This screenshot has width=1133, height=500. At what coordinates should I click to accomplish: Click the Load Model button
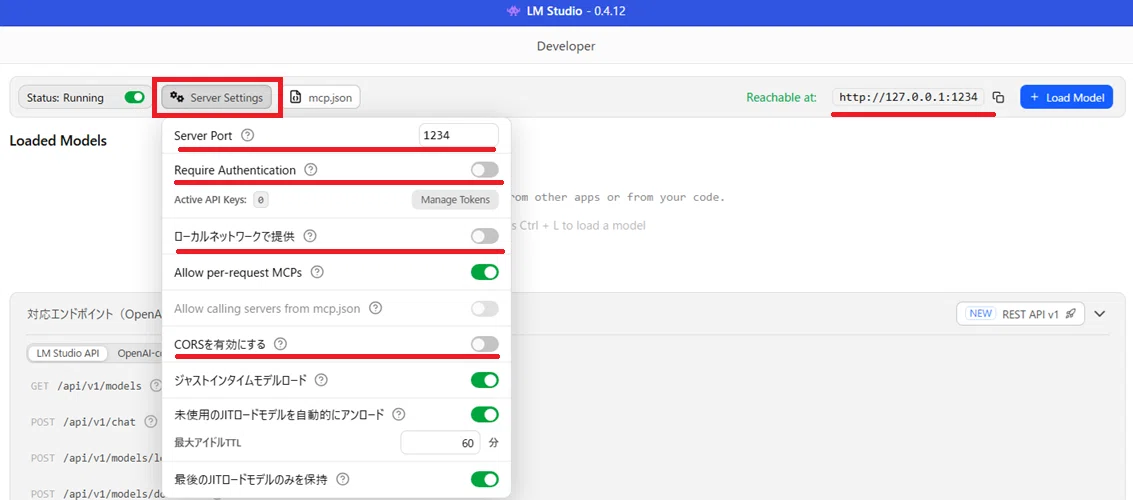point(1067,98)
